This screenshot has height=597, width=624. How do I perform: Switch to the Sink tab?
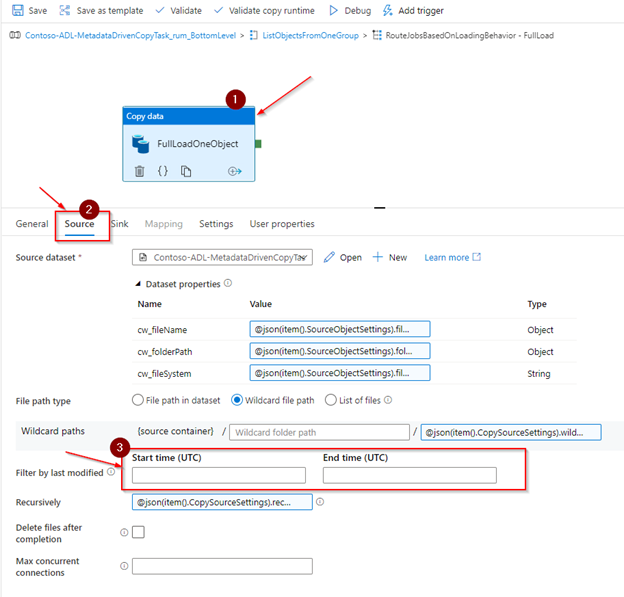(119, 224)
